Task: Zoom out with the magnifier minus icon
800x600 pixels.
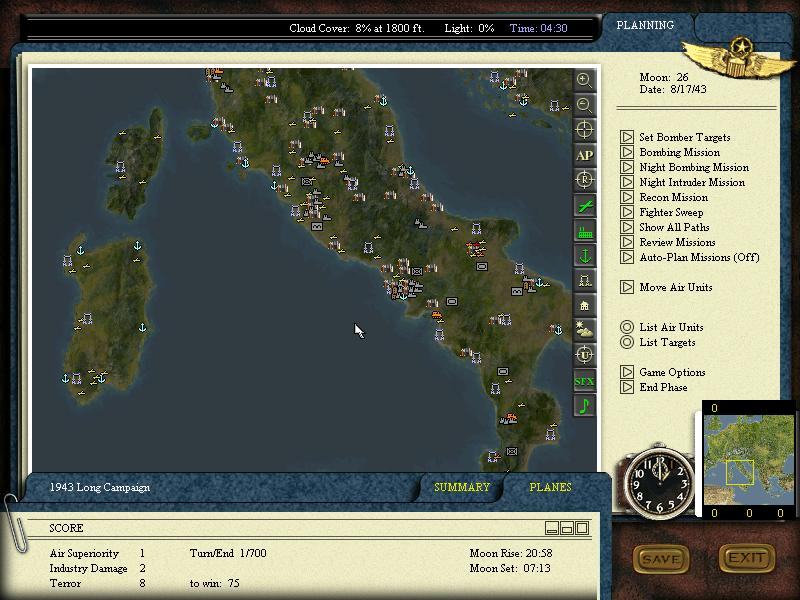Action: coord(585,105)
